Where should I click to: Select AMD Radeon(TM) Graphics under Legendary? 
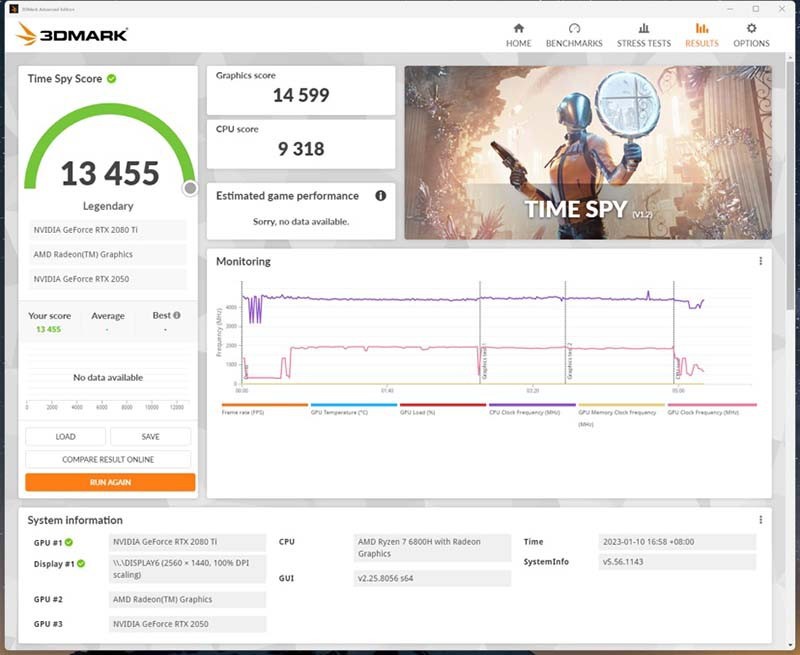point(108,254)
